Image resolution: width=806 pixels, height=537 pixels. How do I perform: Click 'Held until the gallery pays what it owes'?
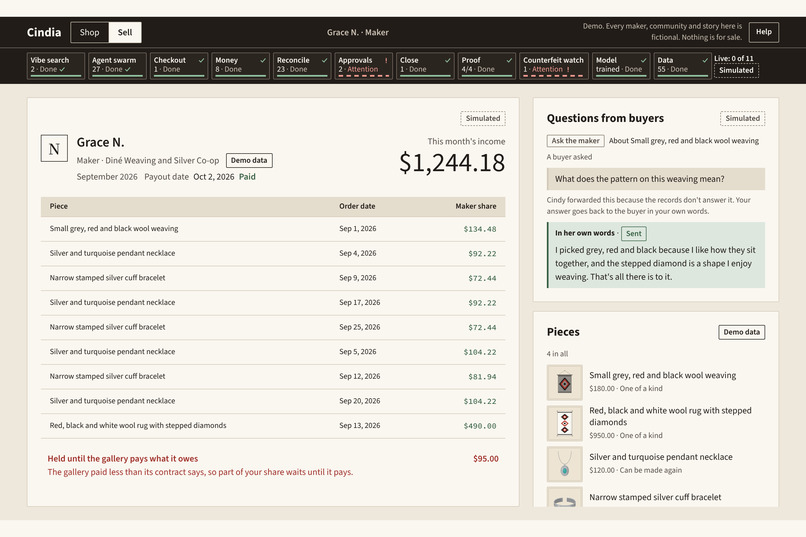click(x=123, y=459)
